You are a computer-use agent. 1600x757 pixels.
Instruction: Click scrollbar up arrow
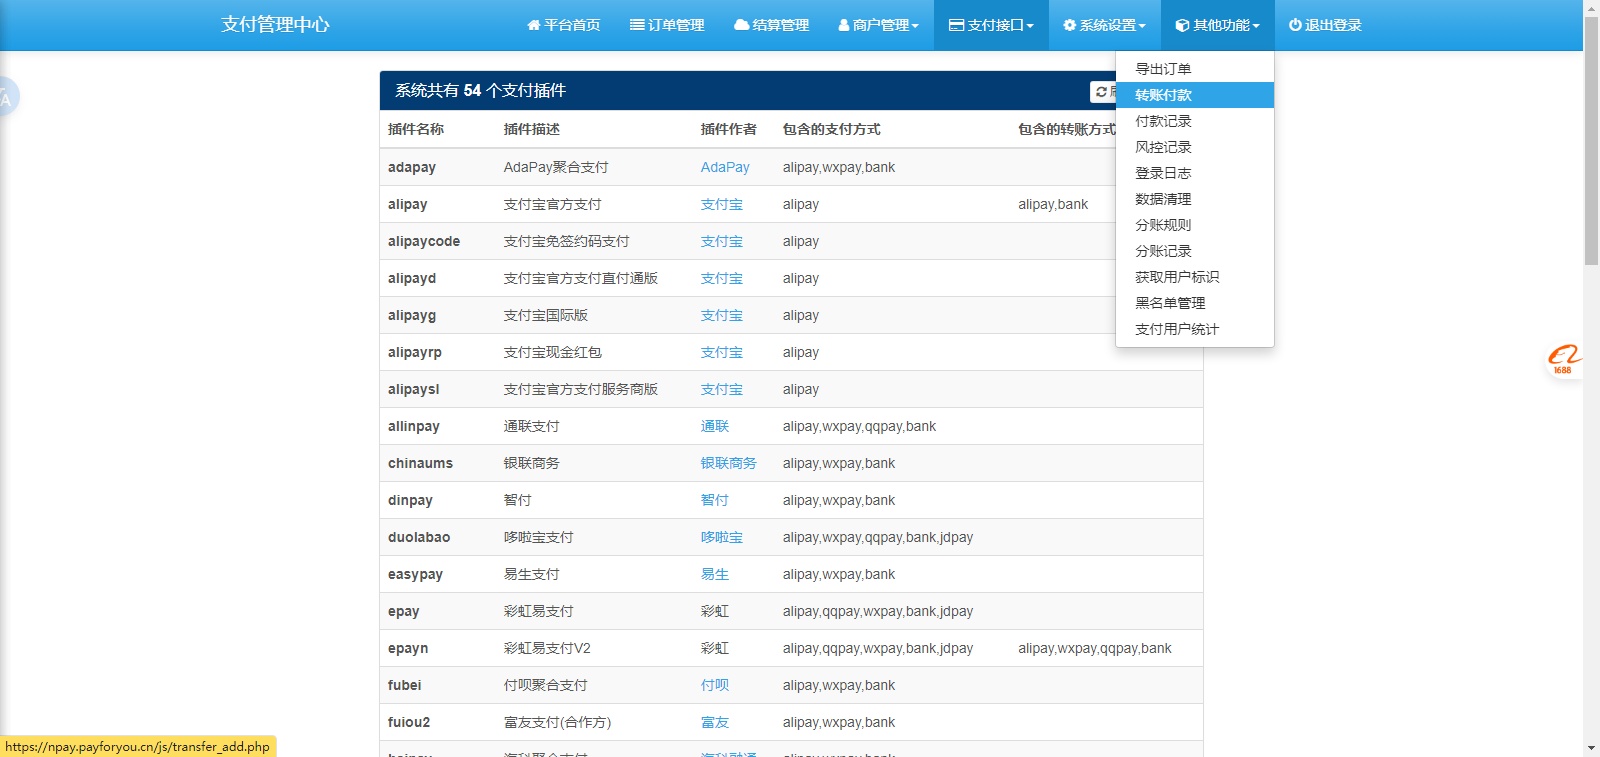tap(1592, 7)
